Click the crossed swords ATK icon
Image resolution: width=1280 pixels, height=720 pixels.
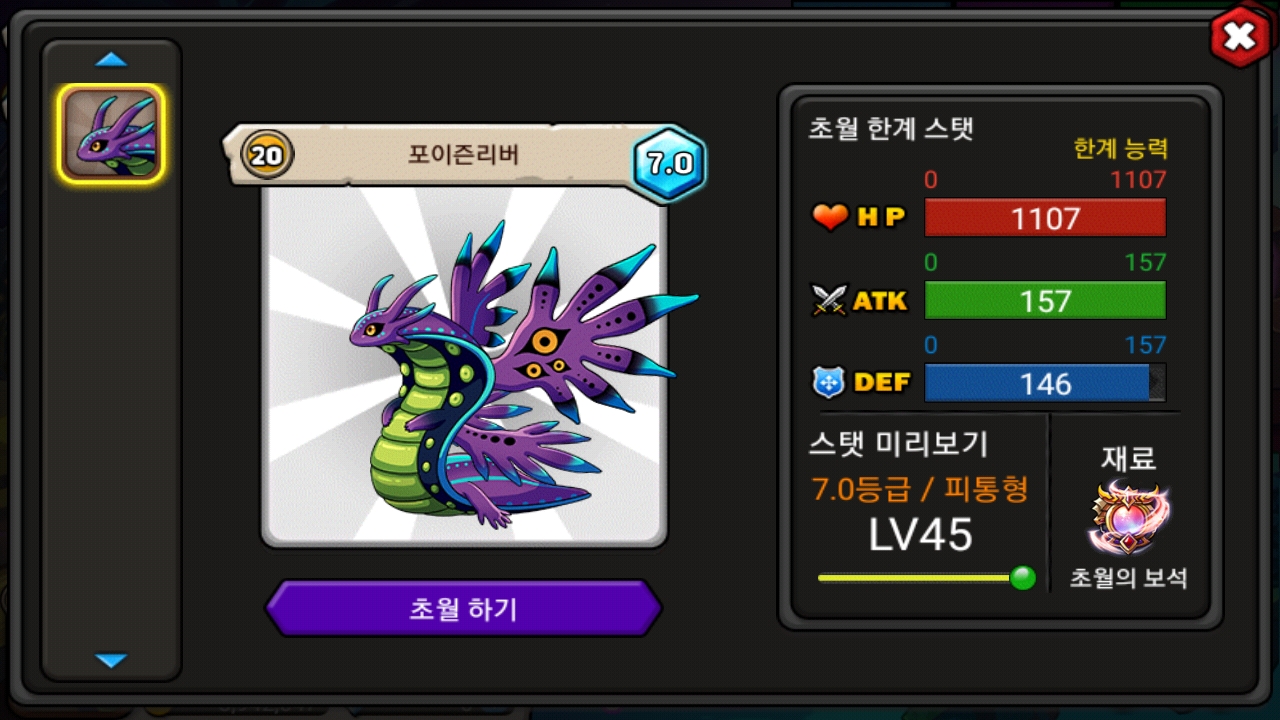(830, 300)
